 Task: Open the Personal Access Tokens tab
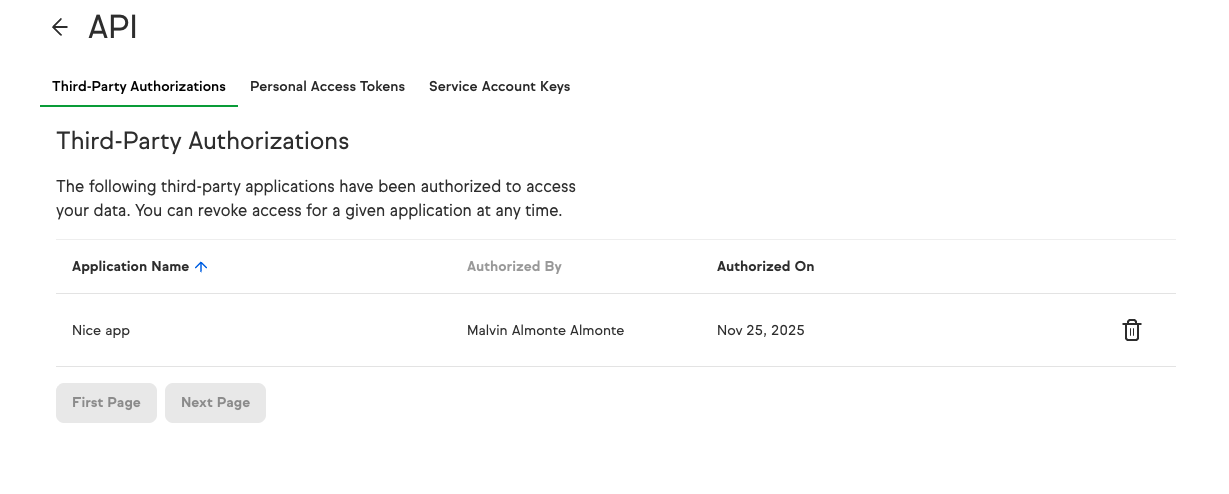tap(327, 87)
